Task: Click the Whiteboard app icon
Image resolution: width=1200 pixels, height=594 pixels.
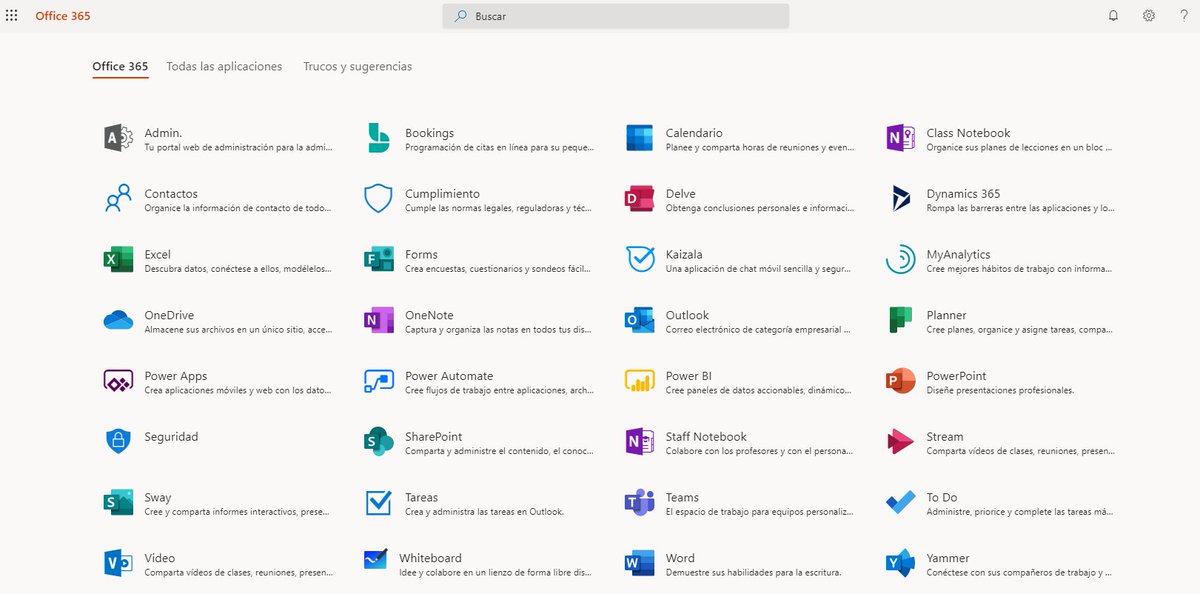Action: point(375,560)
